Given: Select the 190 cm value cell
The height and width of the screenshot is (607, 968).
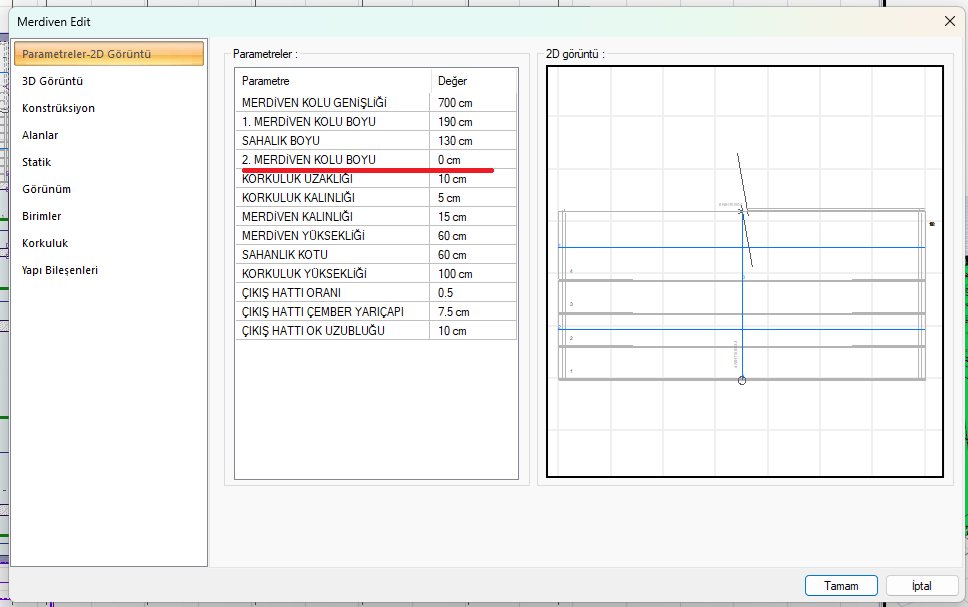Looking at the screenshot, I should coord(473,122).
